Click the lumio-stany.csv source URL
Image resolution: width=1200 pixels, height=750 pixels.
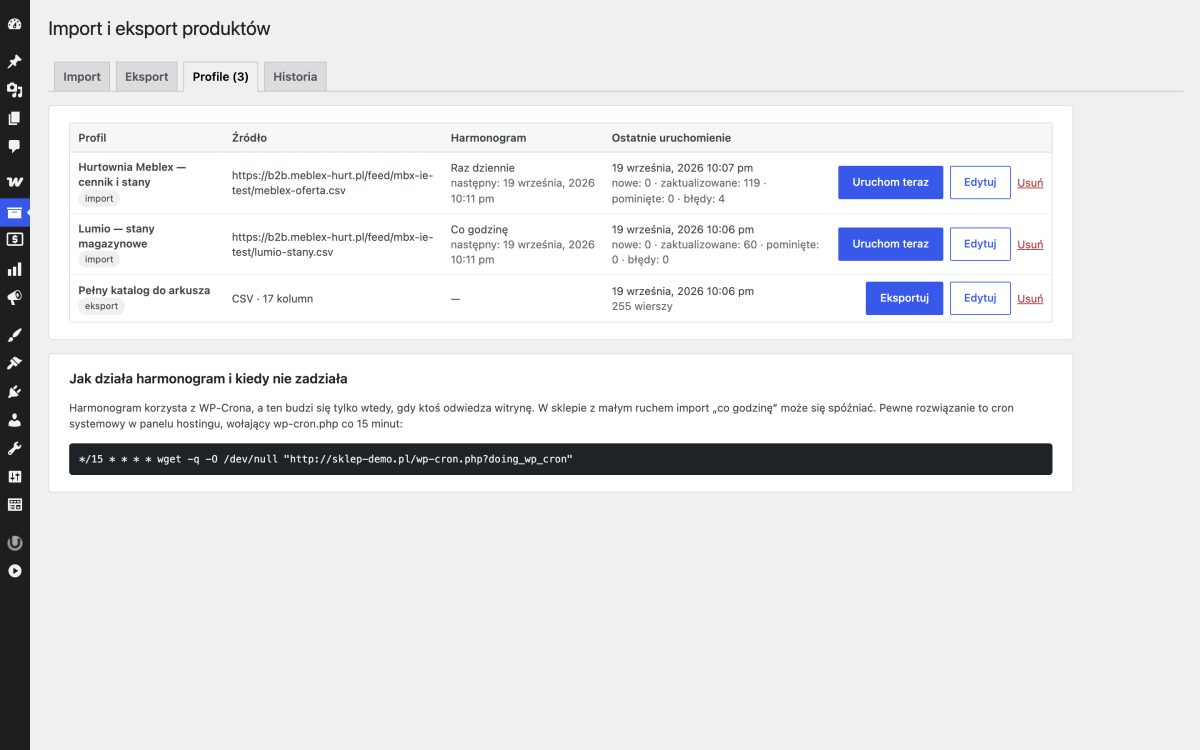(332, 244)
